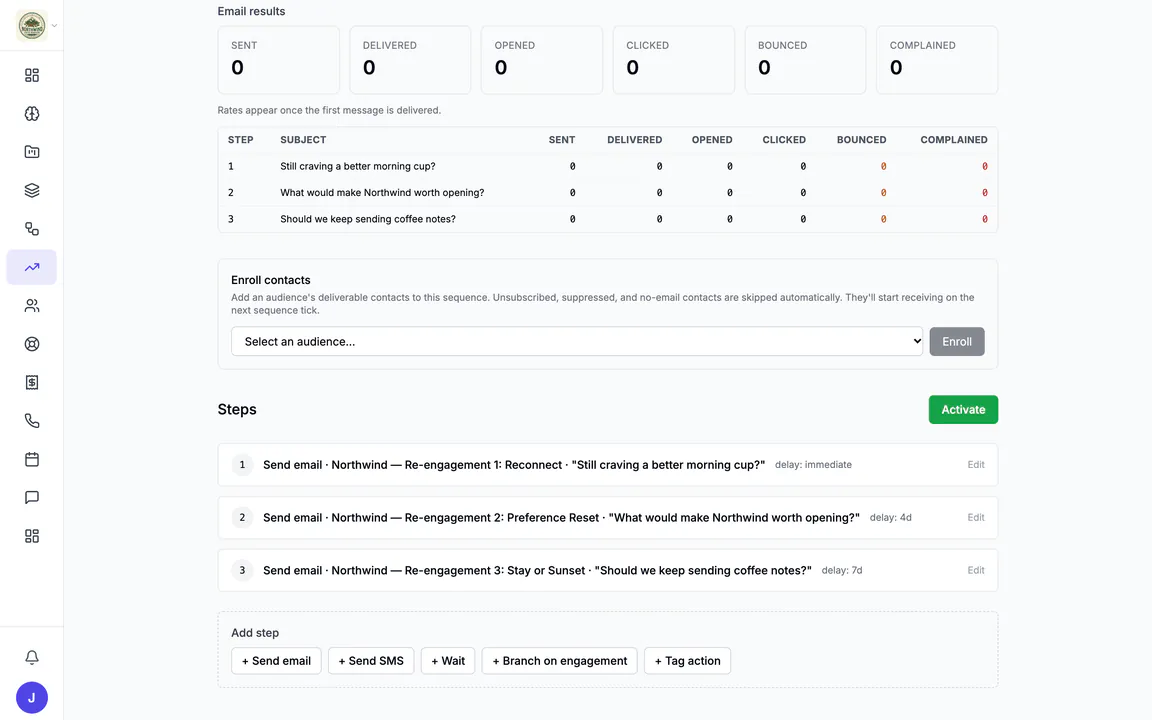This screenshot has height=720, width=1152.
Task: Open the phone calls icon in sidebar
Action: (32, 421)
